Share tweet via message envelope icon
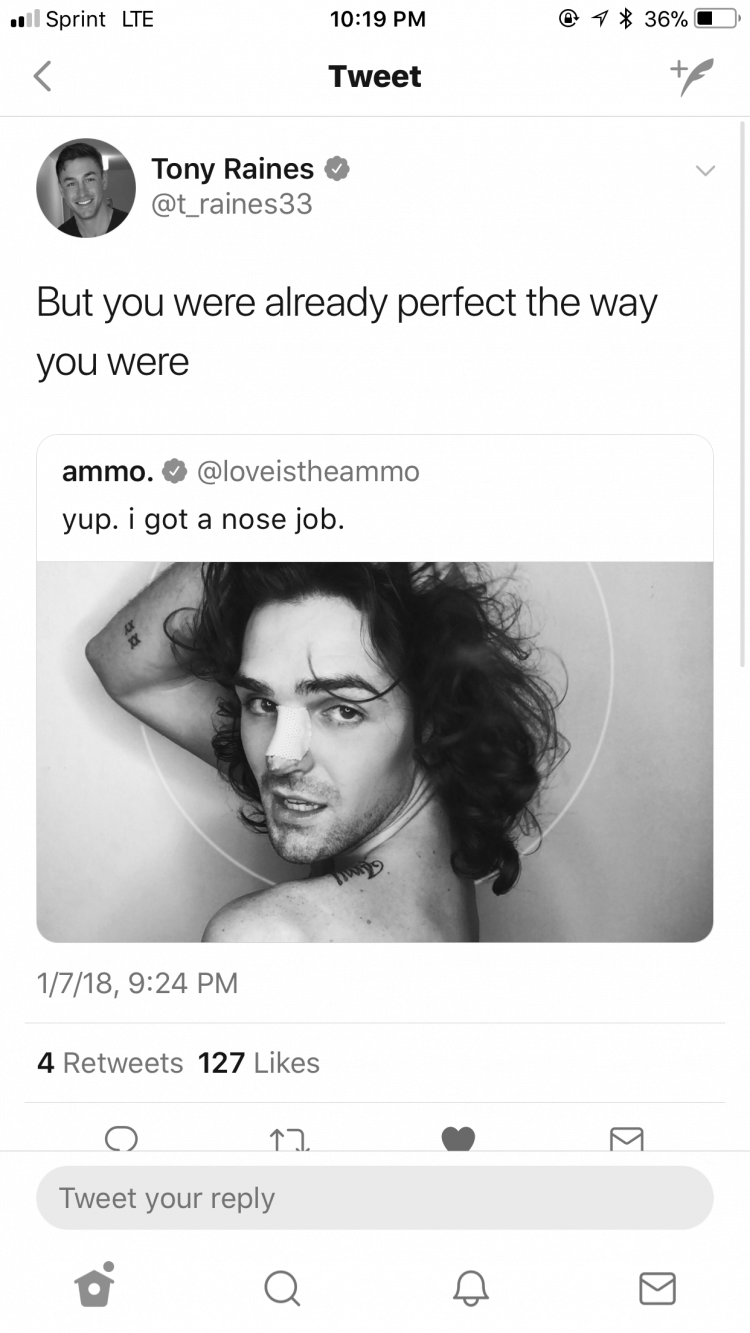Image resolution: width=750 pixels, height=1333 pixels. 627,1139
